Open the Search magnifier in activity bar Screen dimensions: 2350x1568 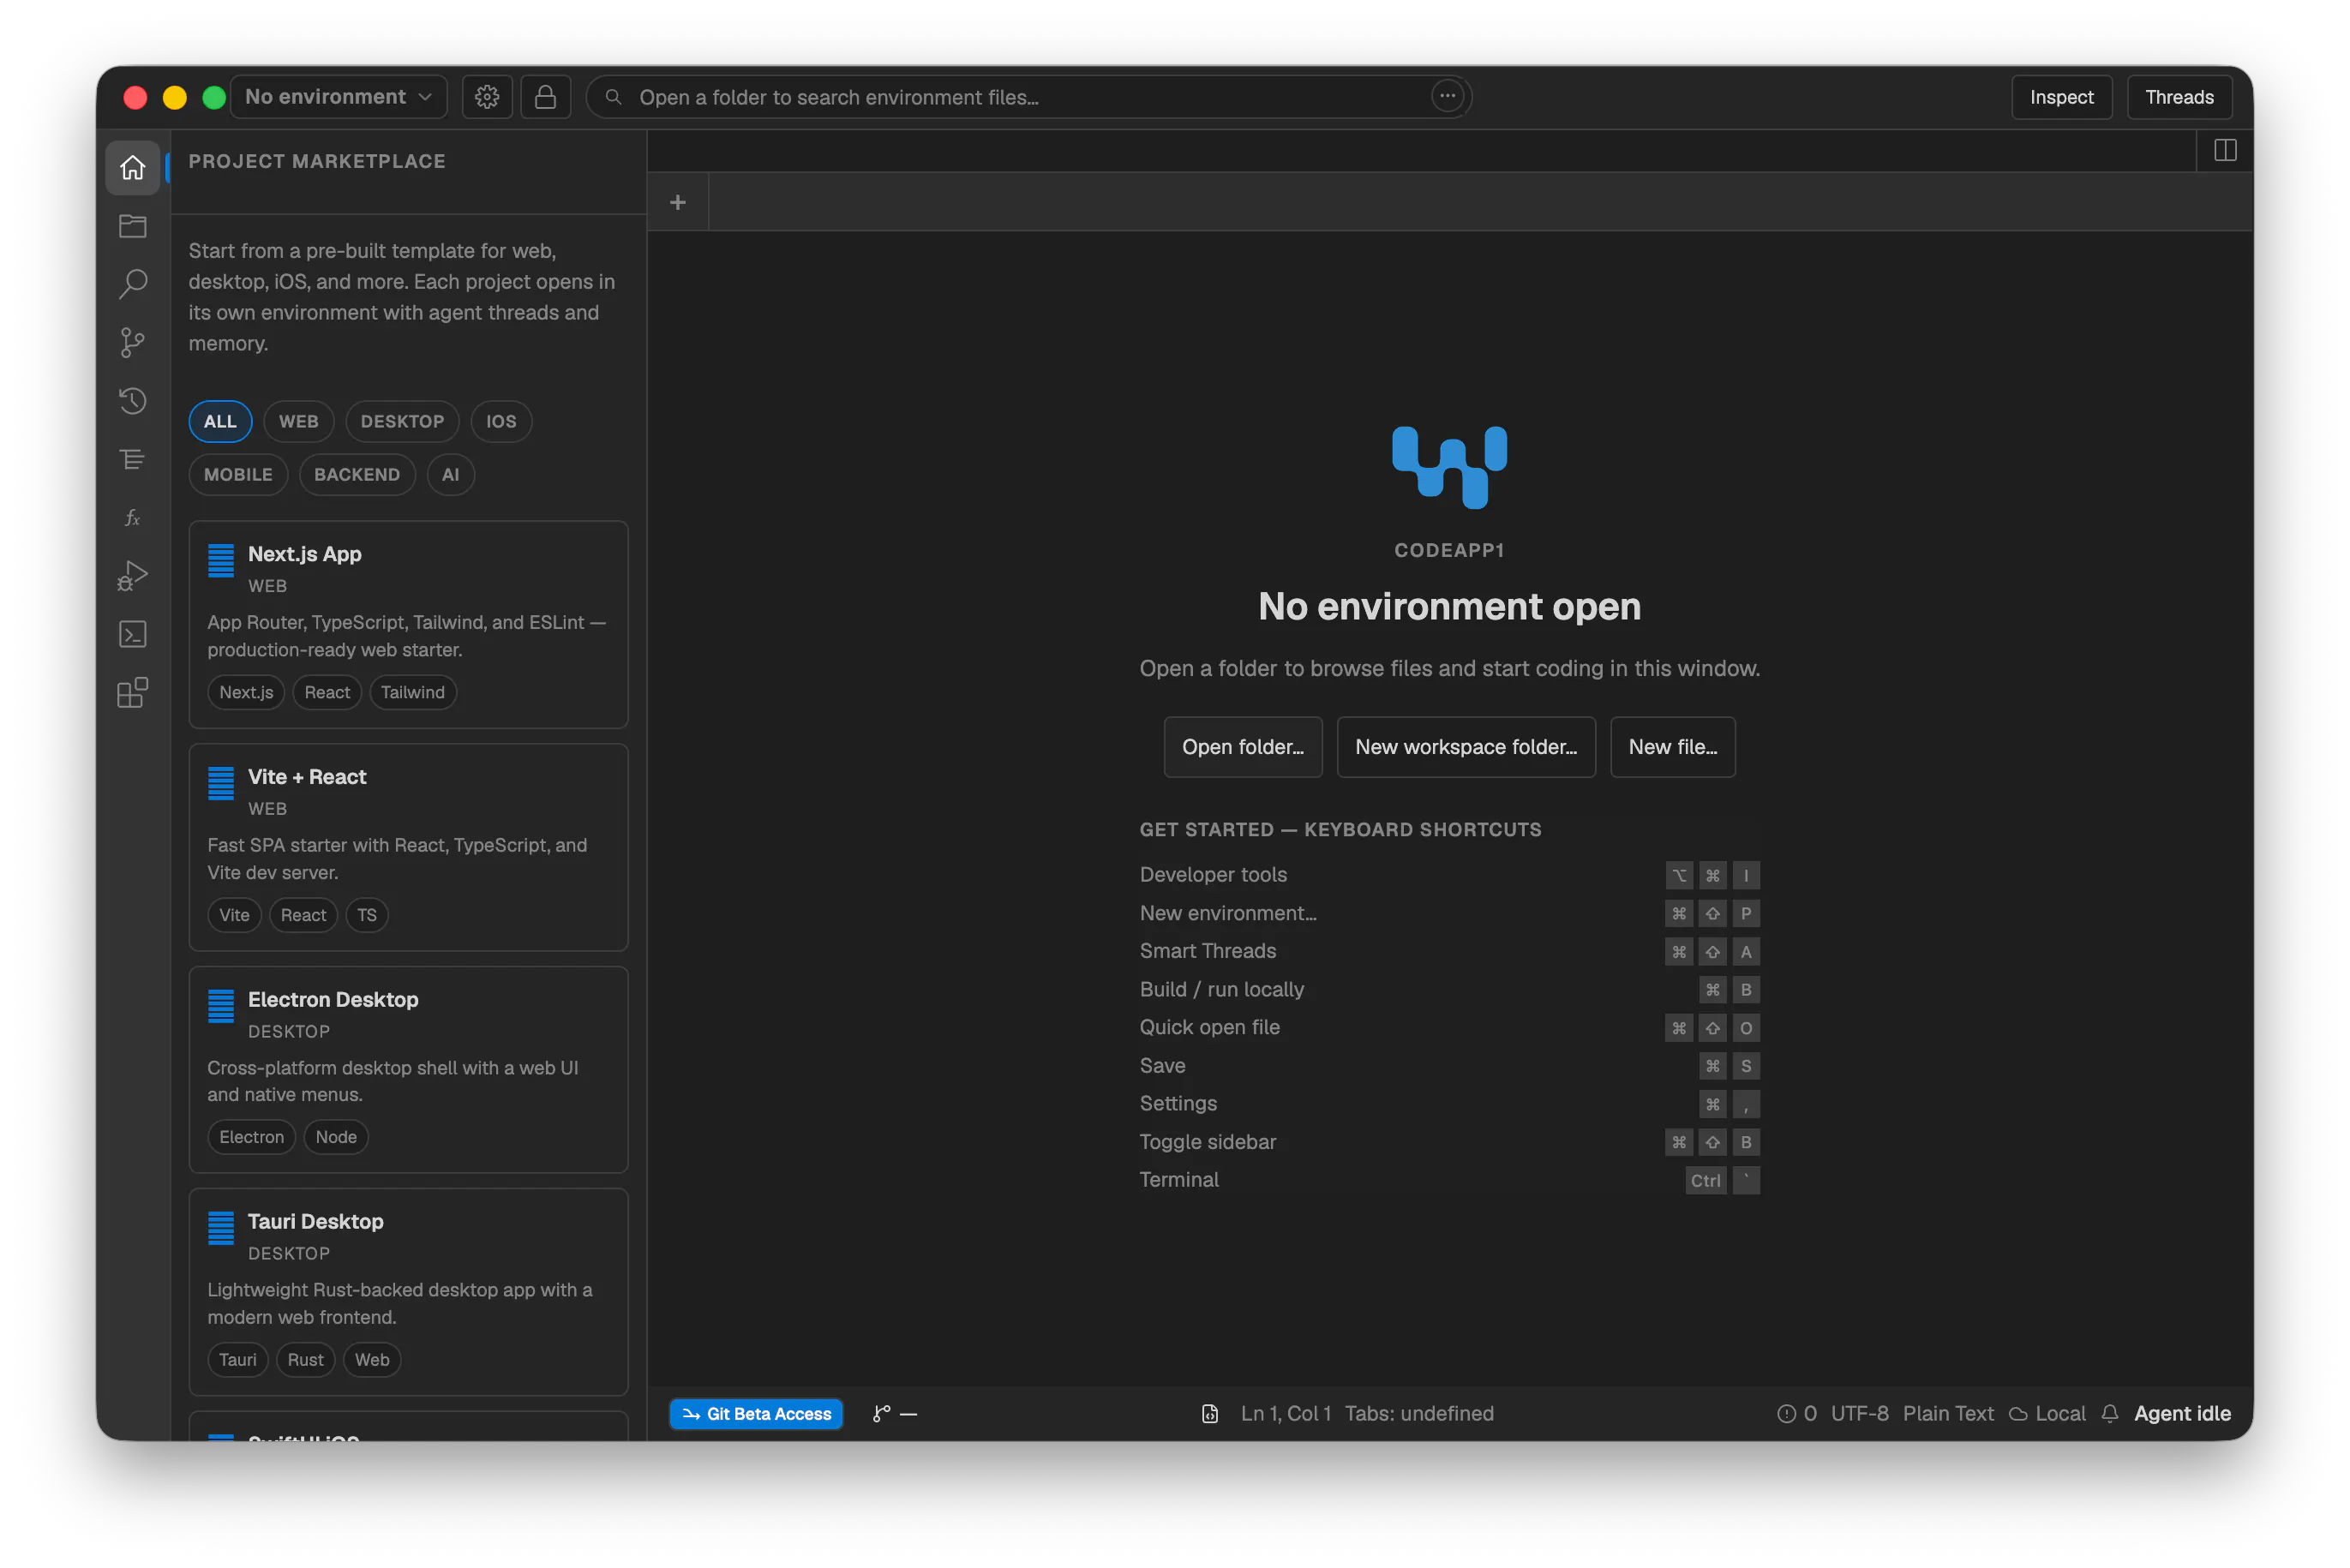pos(132,284)
